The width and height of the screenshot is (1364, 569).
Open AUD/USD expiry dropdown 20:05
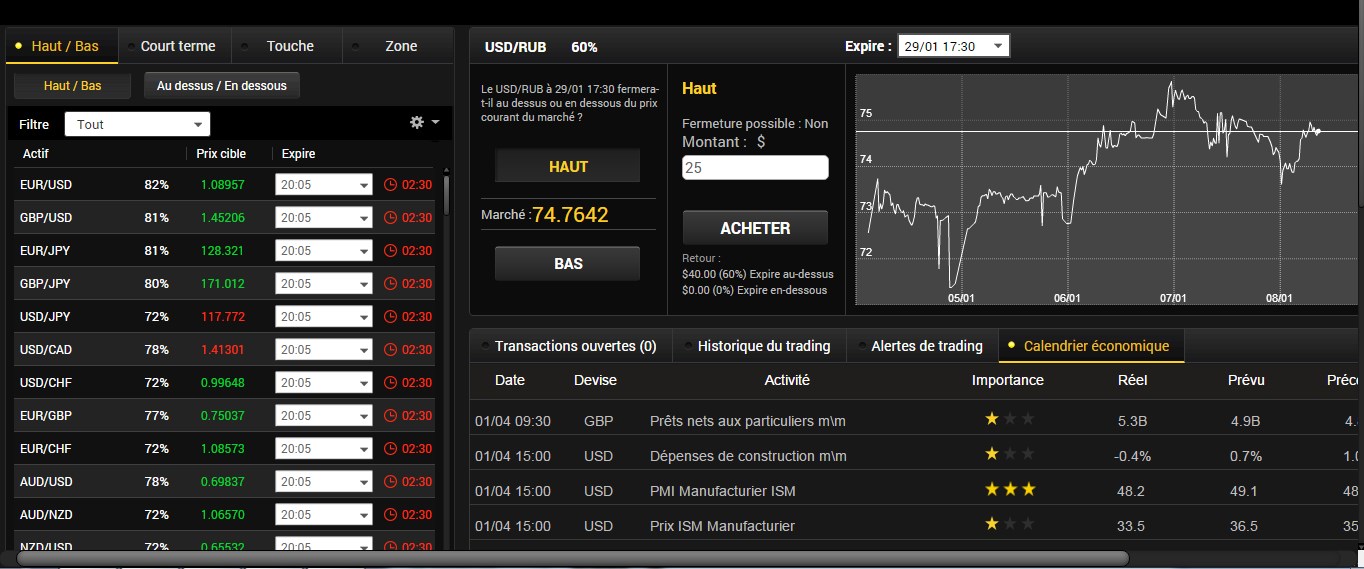click(x=323, y=481)
